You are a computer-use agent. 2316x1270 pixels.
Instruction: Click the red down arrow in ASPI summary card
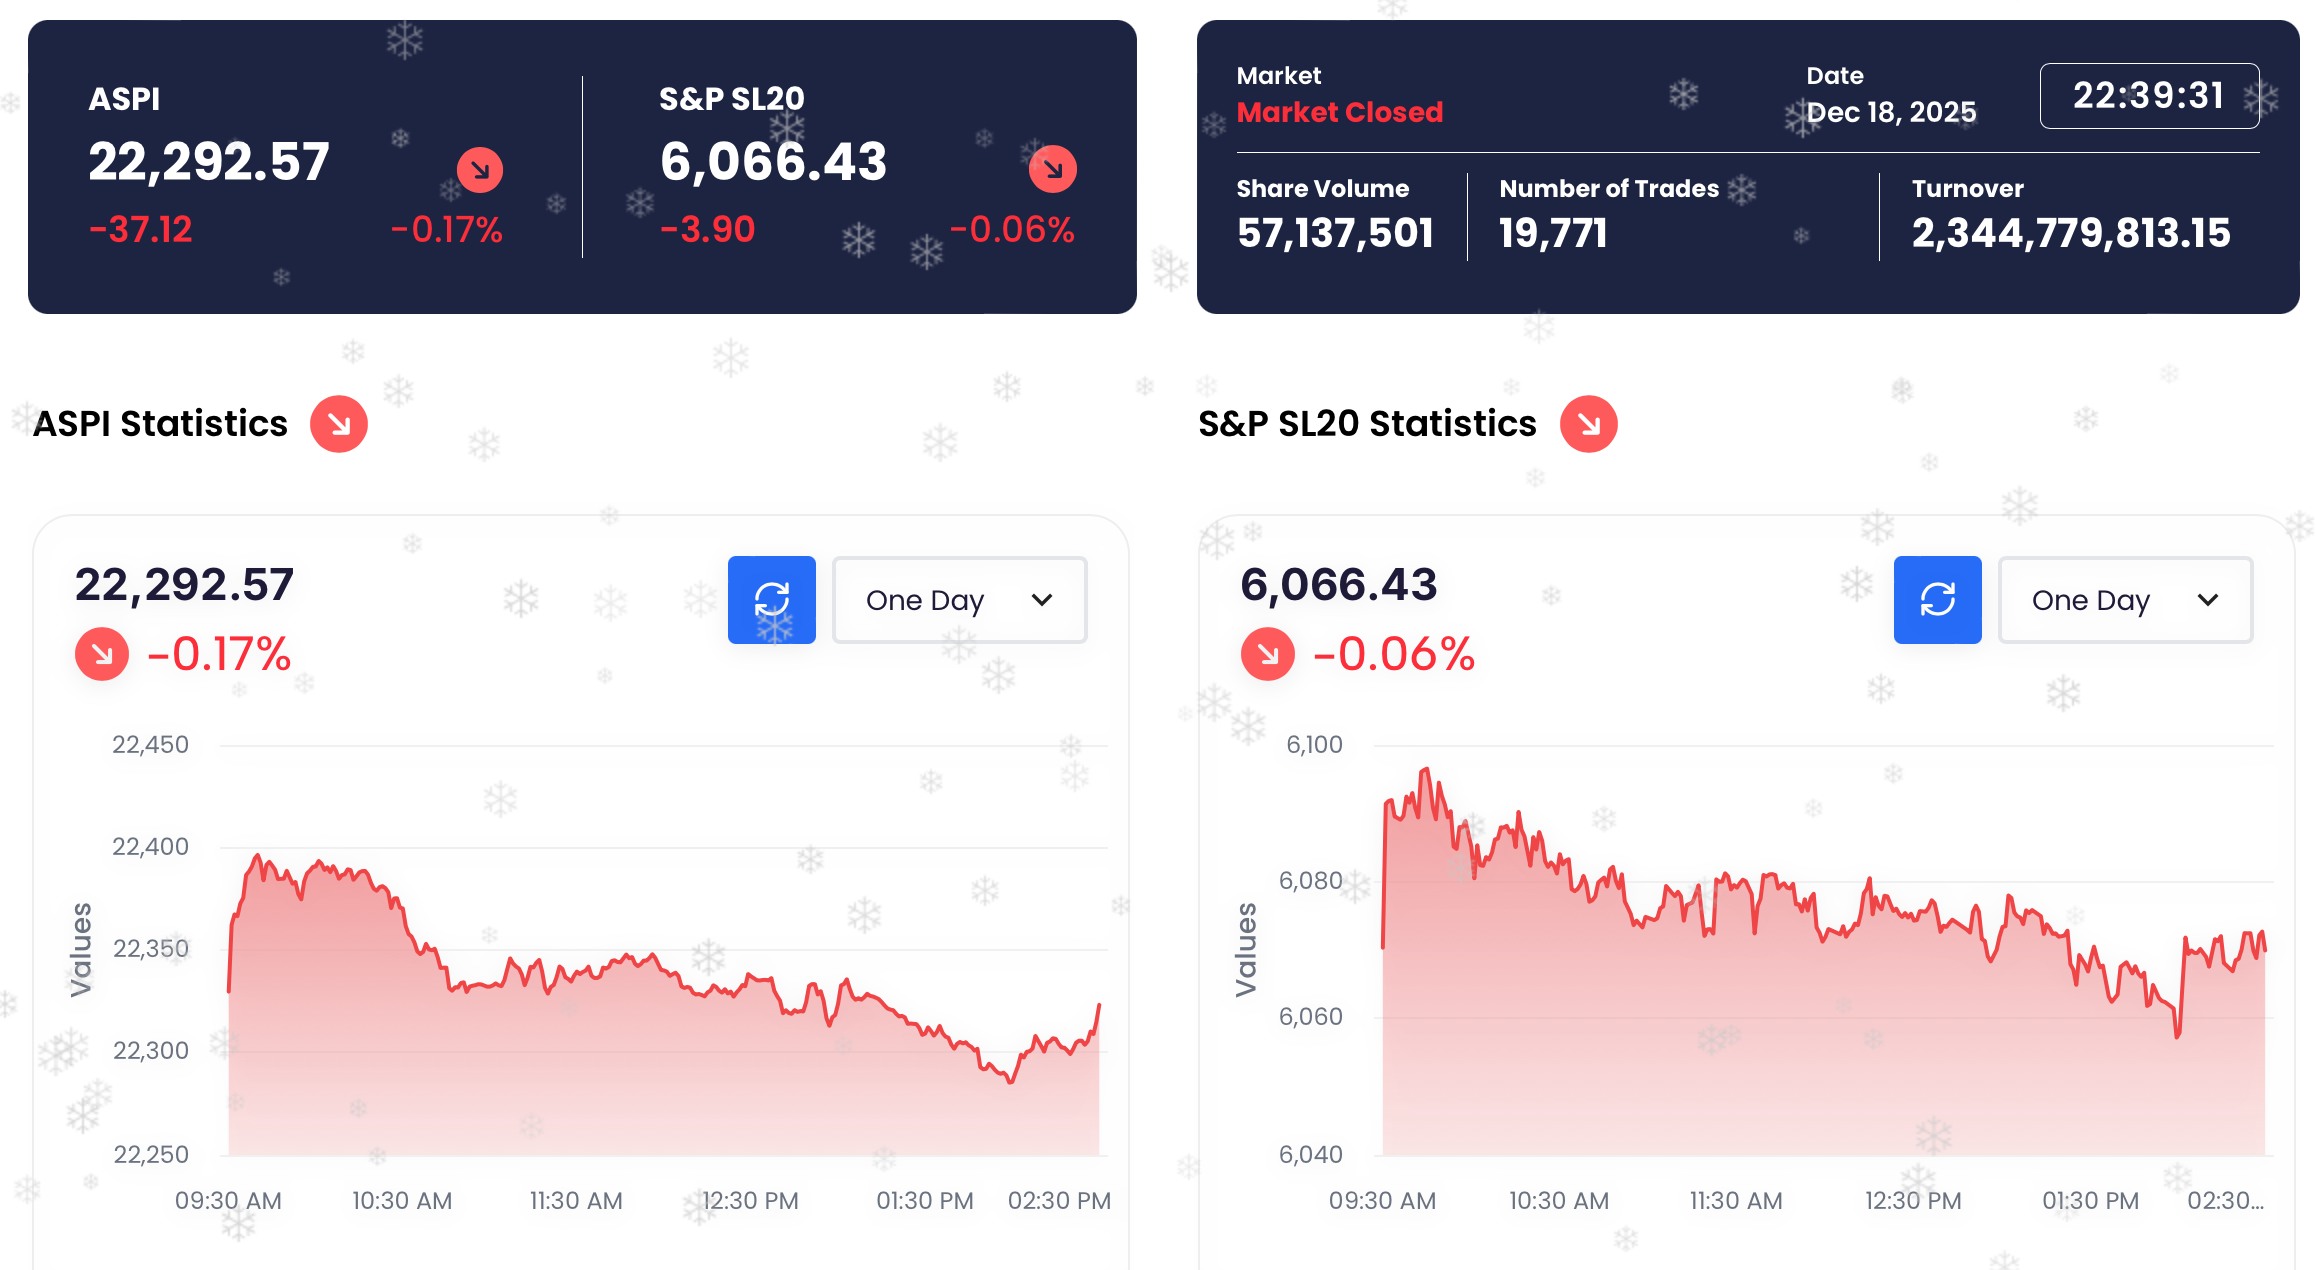pyautogui.click(x=480, y=170)
